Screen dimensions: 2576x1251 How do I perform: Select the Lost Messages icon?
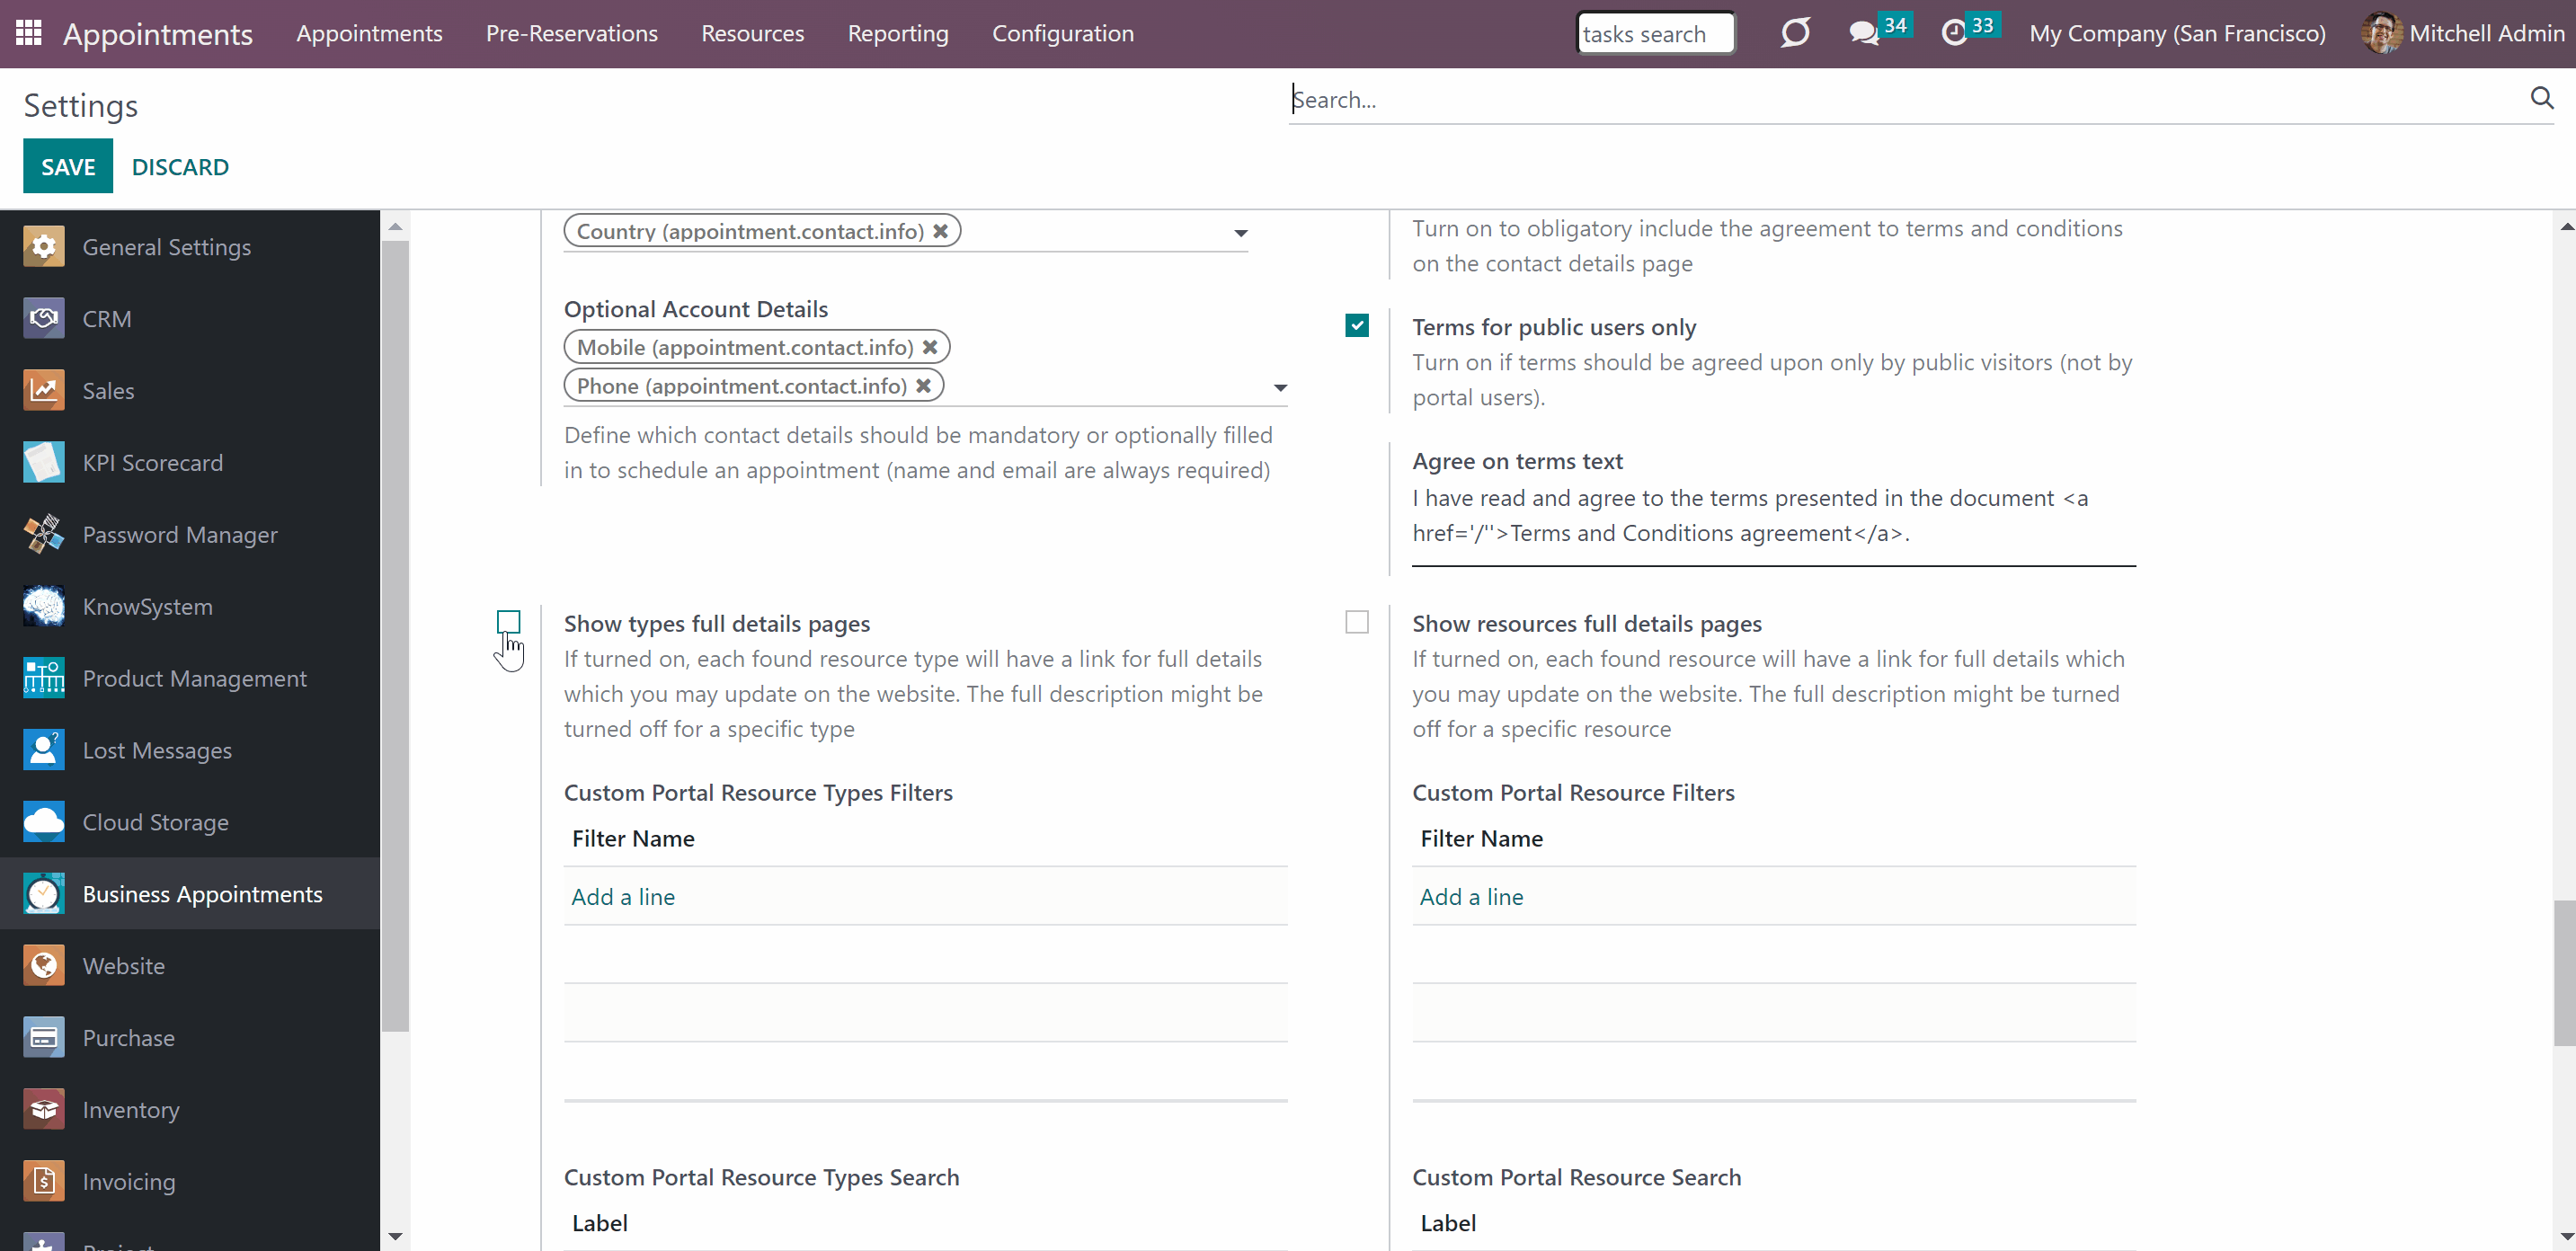[x=44, y=751]
